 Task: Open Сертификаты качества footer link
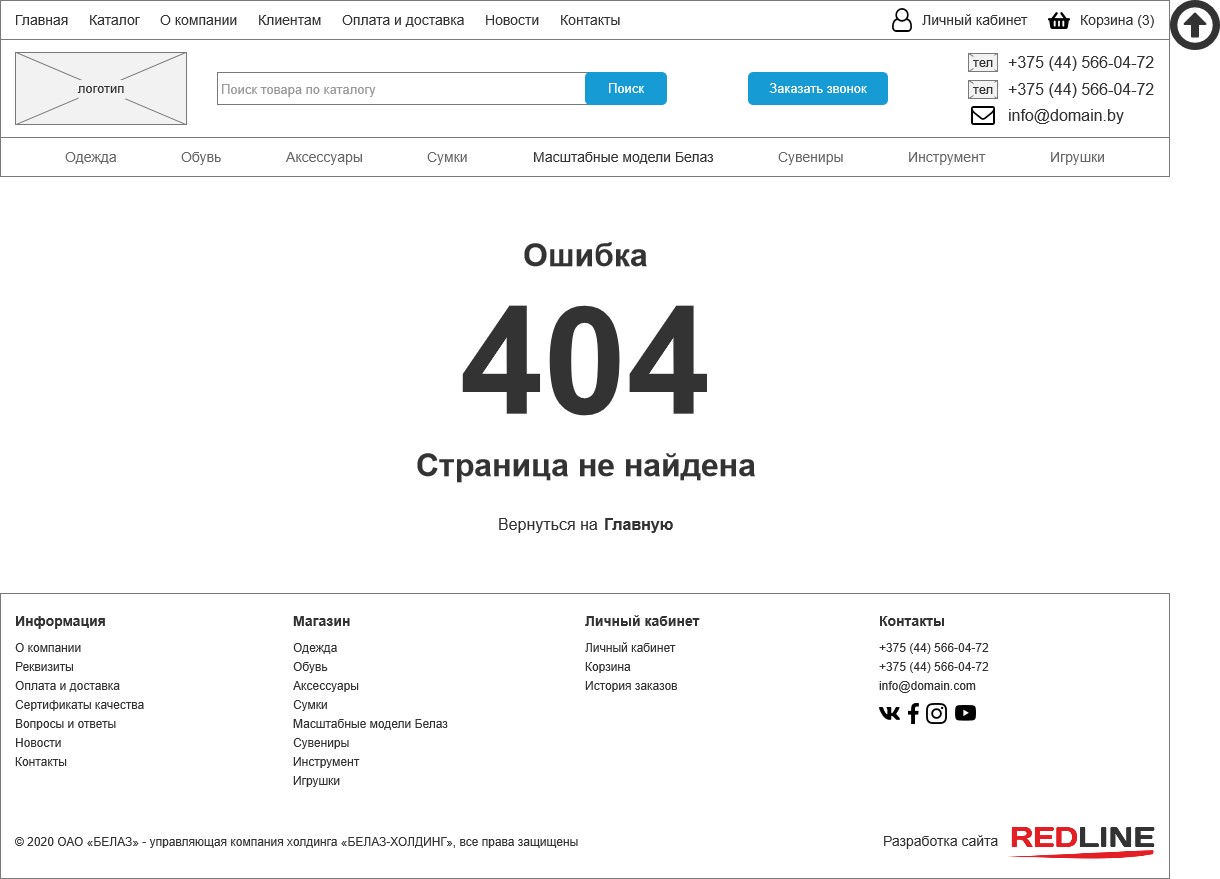[79, 705]
